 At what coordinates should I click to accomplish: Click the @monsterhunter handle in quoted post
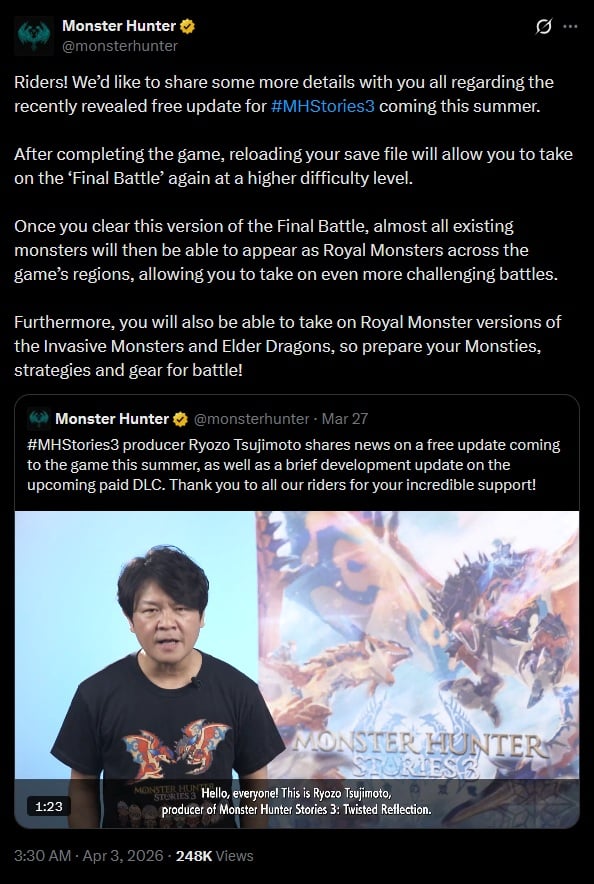pos(251,419)
